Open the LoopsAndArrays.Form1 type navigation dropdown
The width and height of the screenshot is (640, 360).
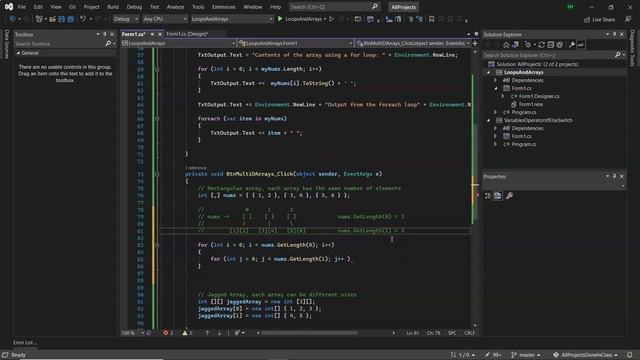click(296, 43)
